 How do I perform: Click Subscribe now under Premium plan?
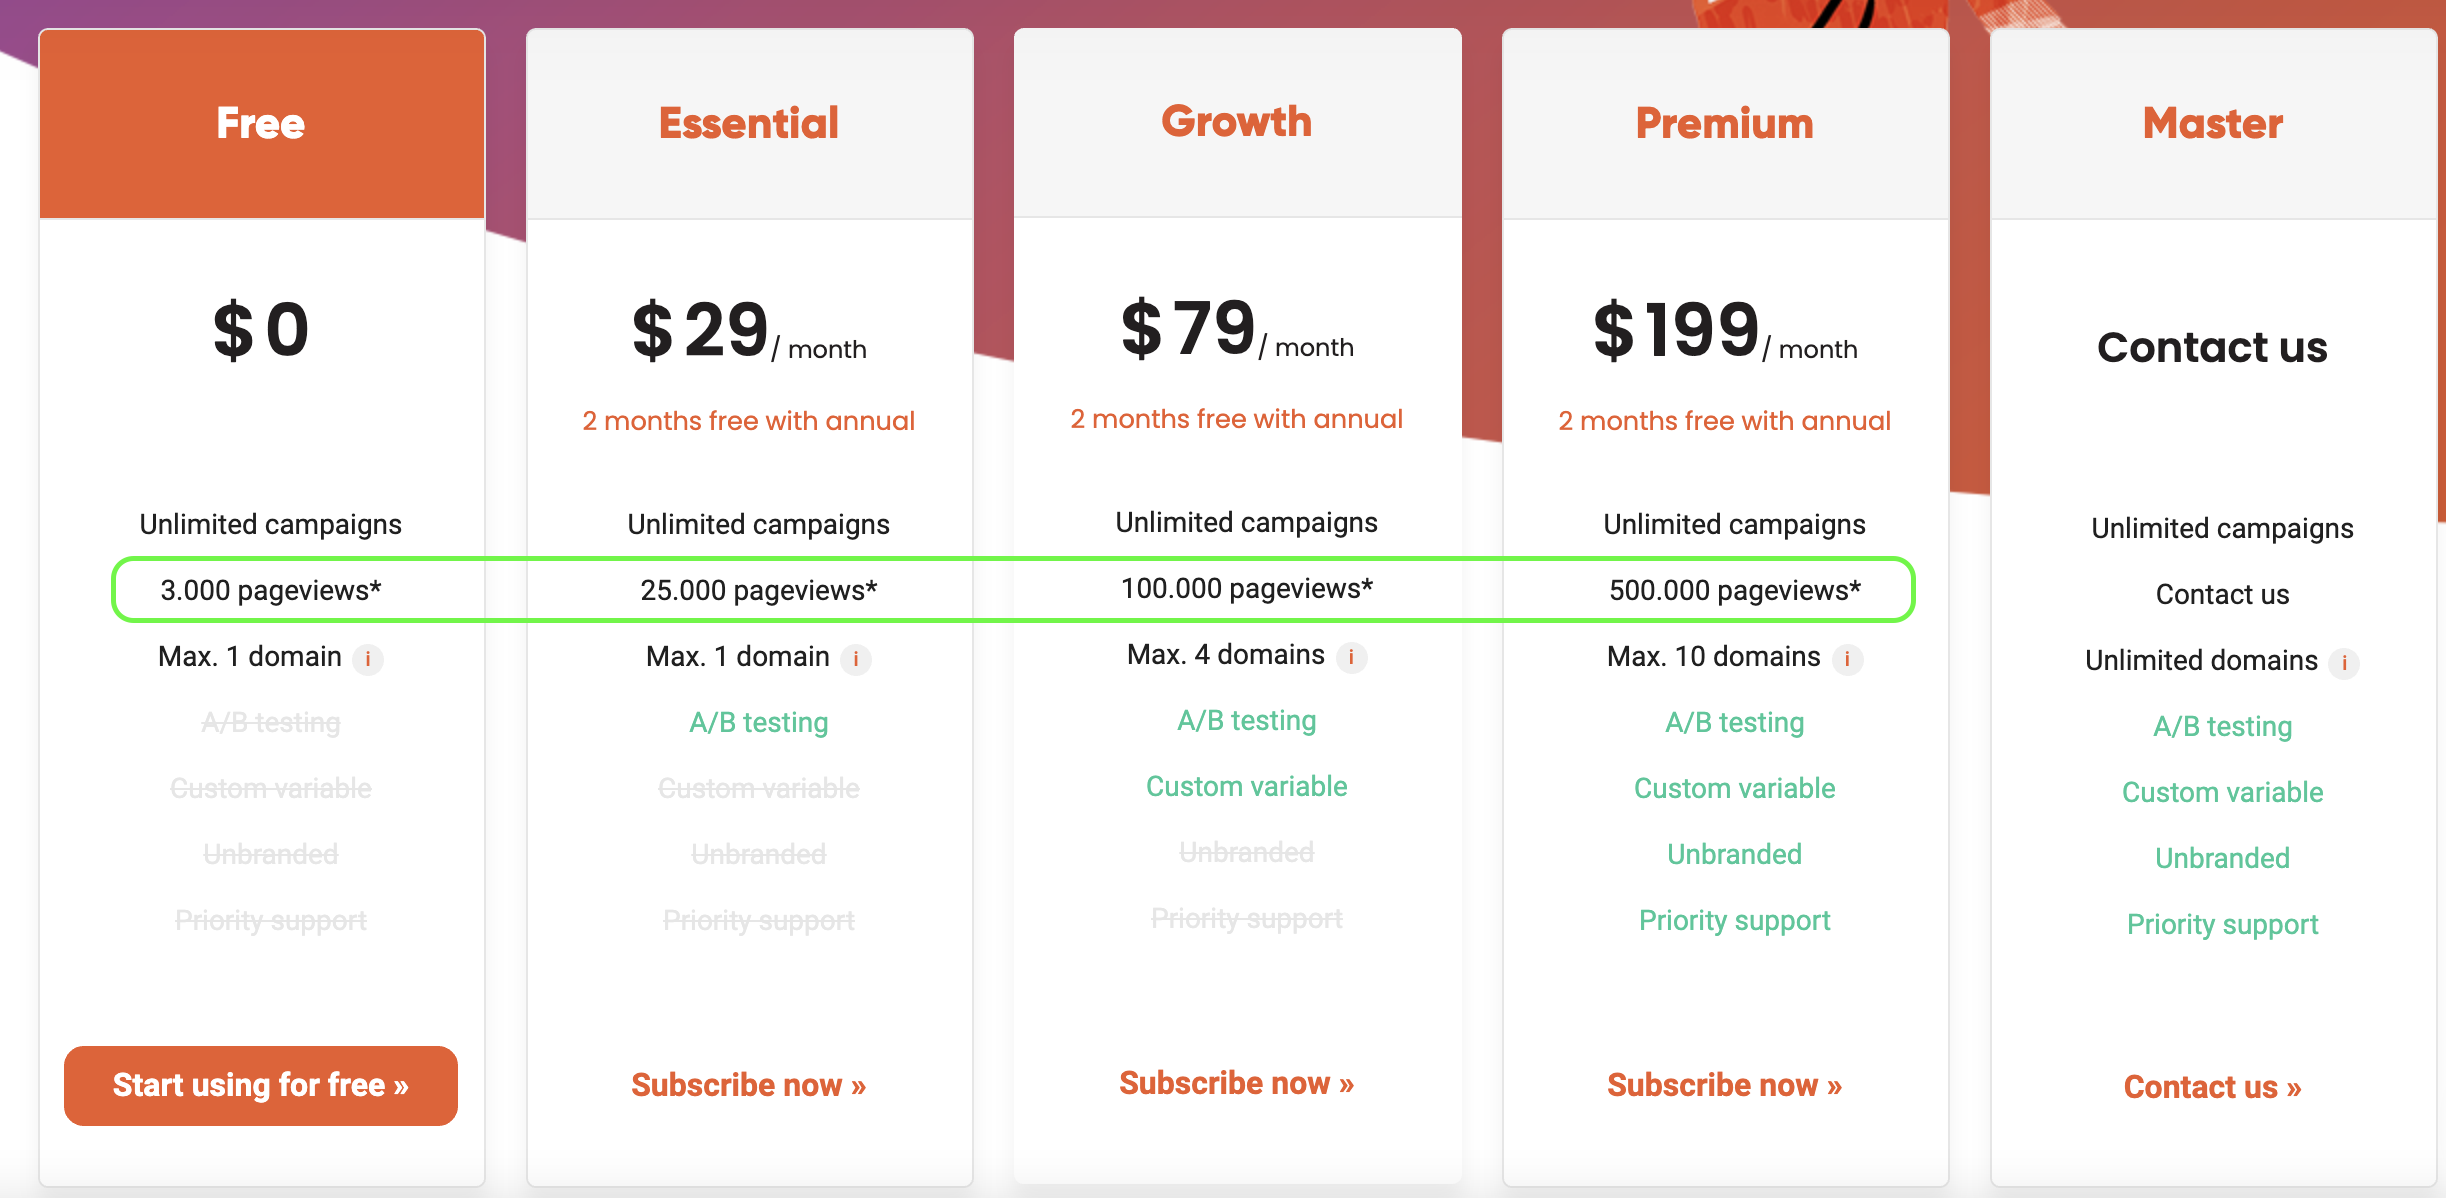pos(1724,1085)
